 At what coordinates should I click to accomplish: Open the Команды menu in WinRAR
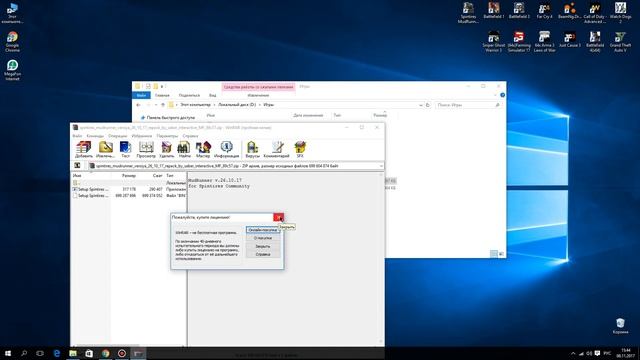95,136
